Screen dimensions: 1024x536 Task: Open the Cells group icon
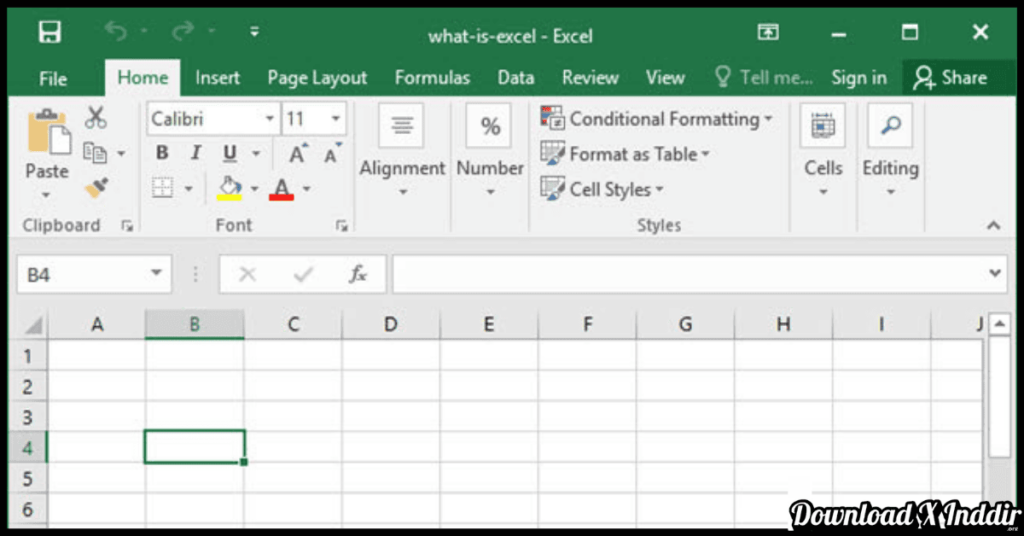pos(823,125)
